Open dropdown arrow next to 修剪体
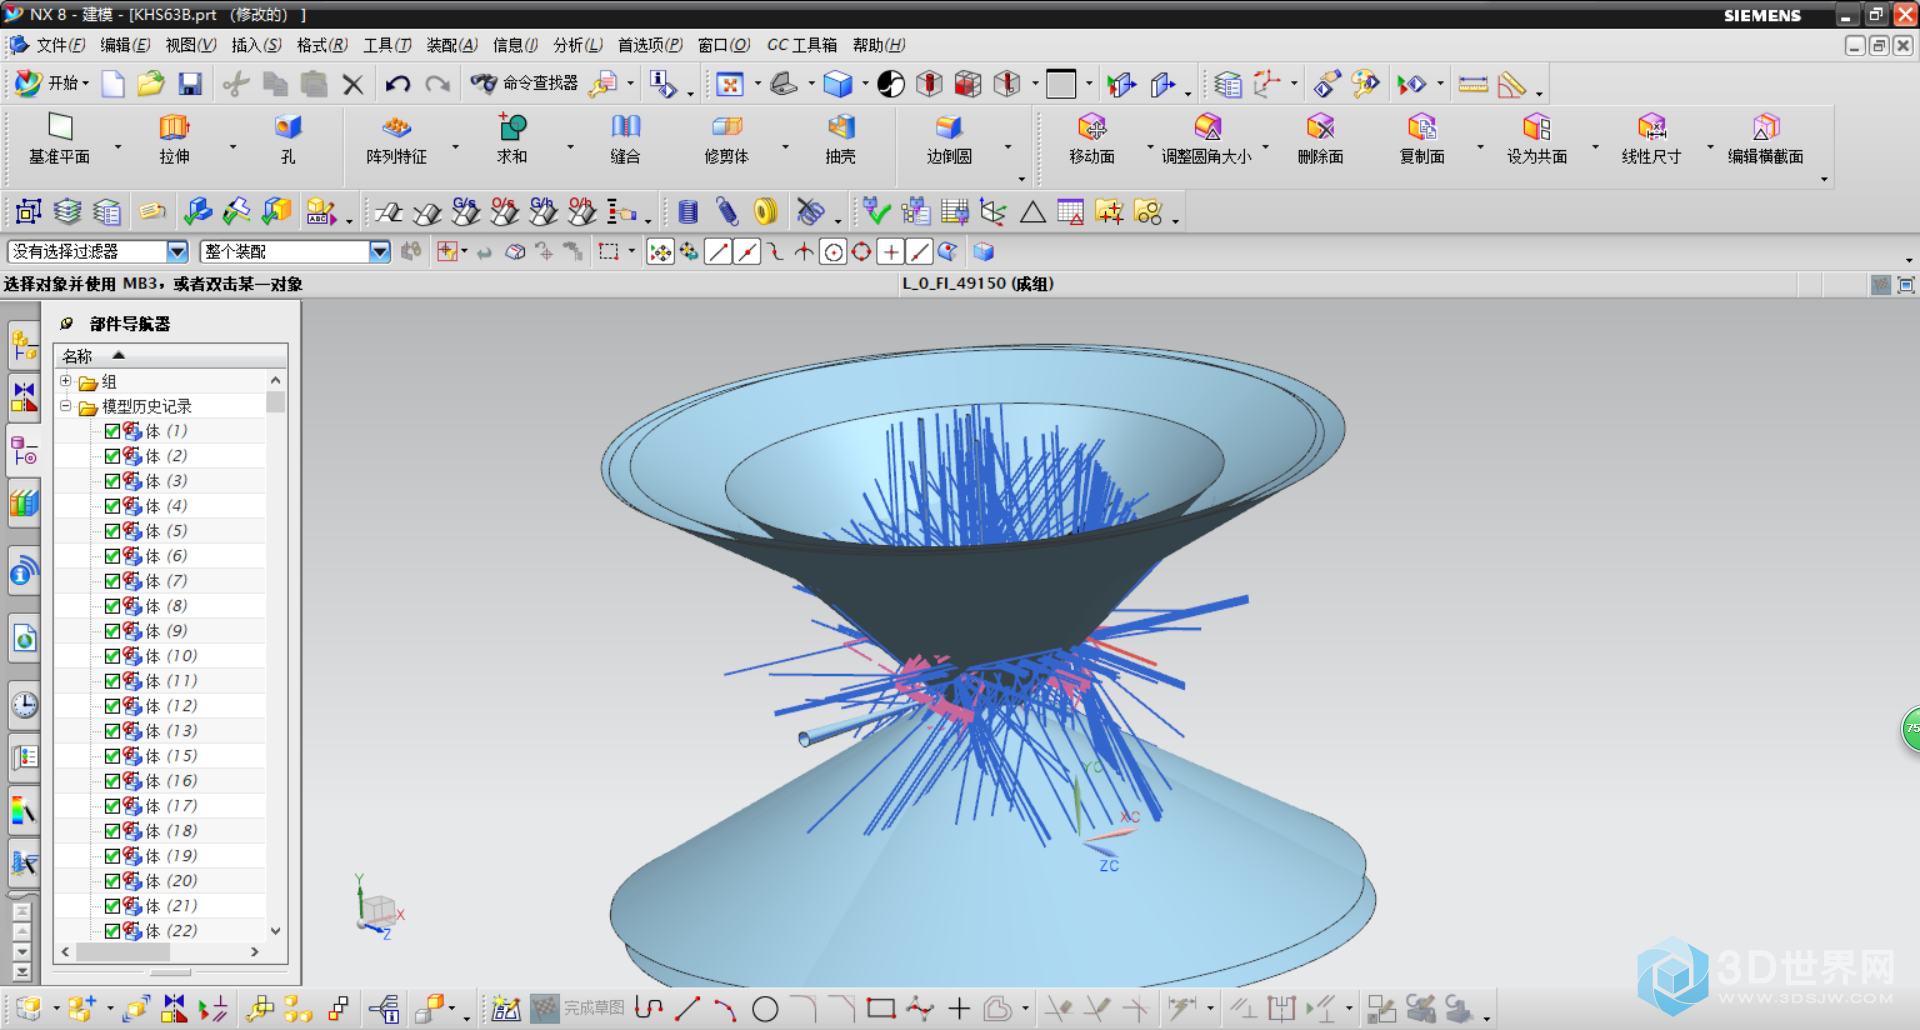Viewport: 1920px width, 1030px height. [785, 146]
